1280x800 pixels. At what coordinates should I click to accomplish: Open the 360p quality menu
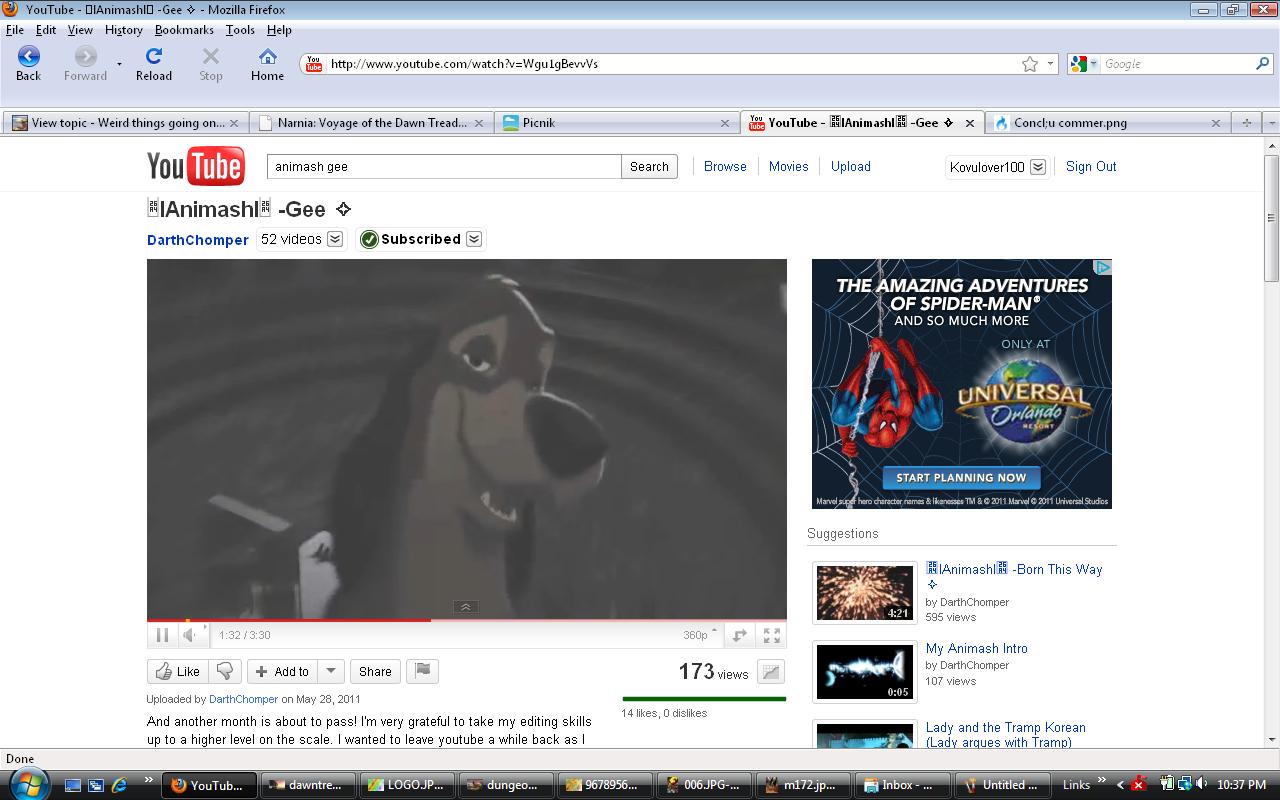pos(696,635)
